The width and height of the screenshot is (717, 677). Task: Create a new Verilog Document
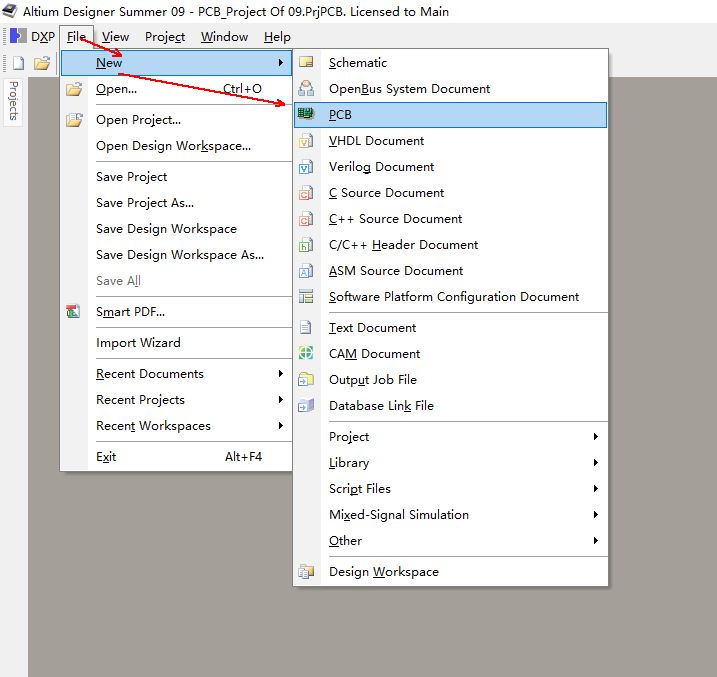coord(450,167)
